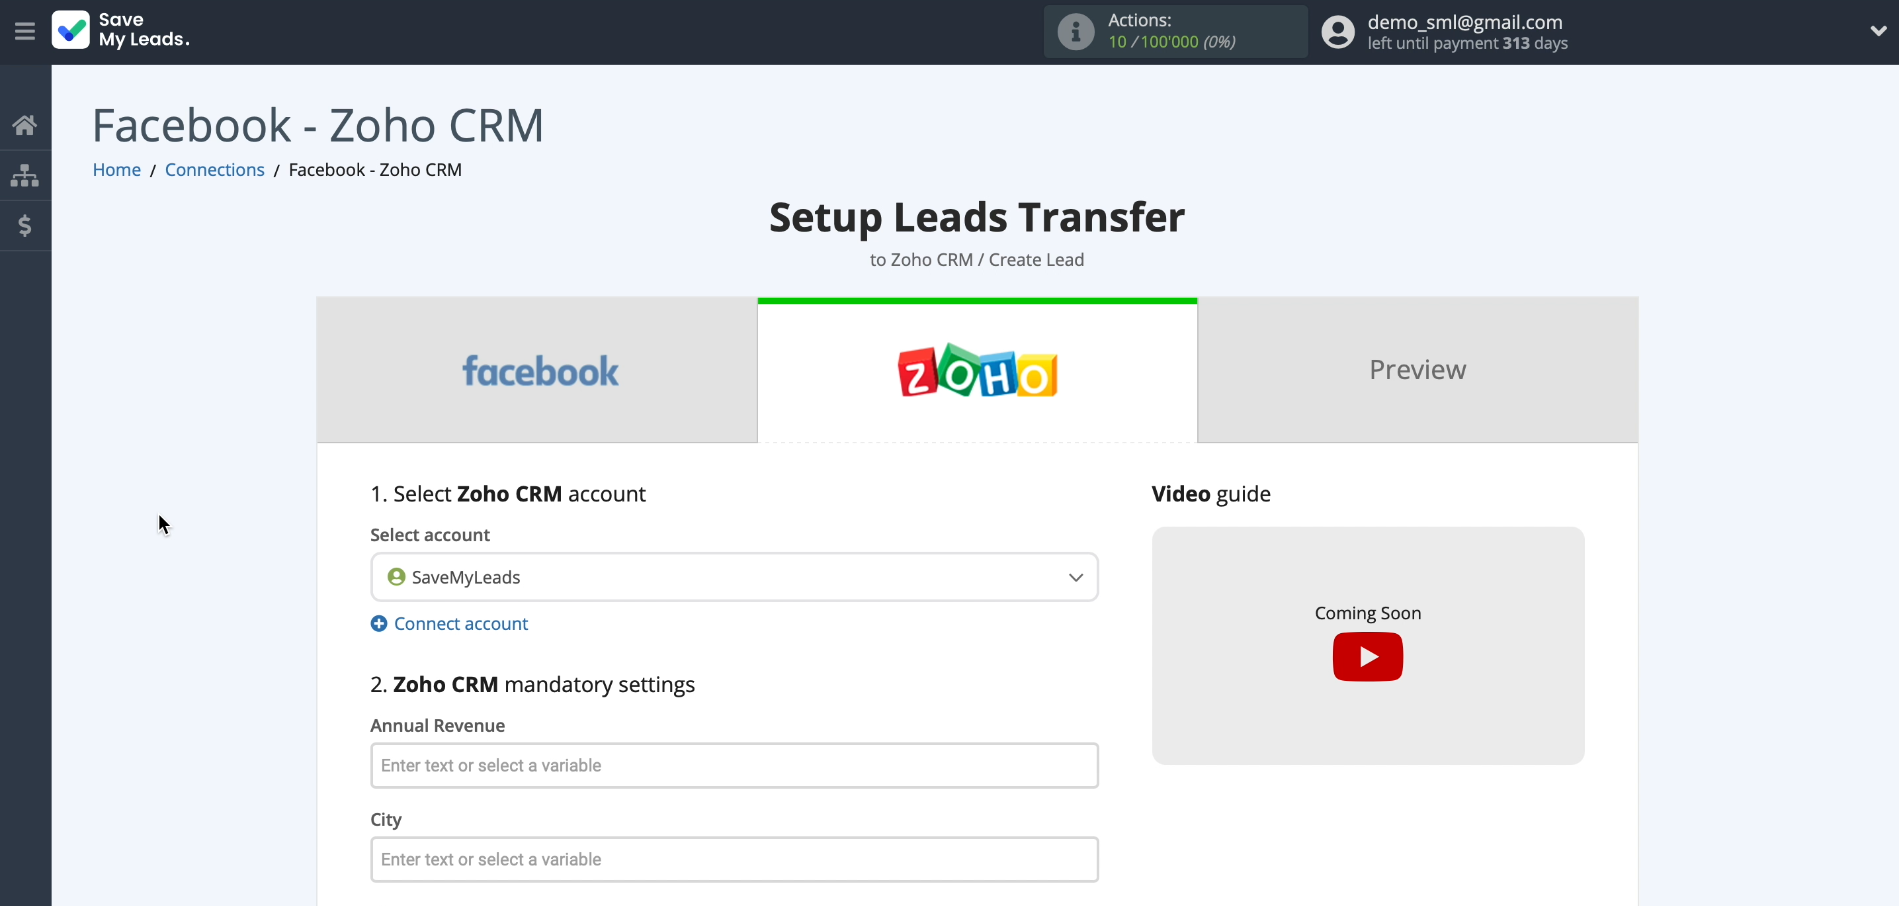This screenshot has height=906, width=1899.
Task: Click the 'Facebook - Zoho CRM' page title
Action: tap(318, 126)
